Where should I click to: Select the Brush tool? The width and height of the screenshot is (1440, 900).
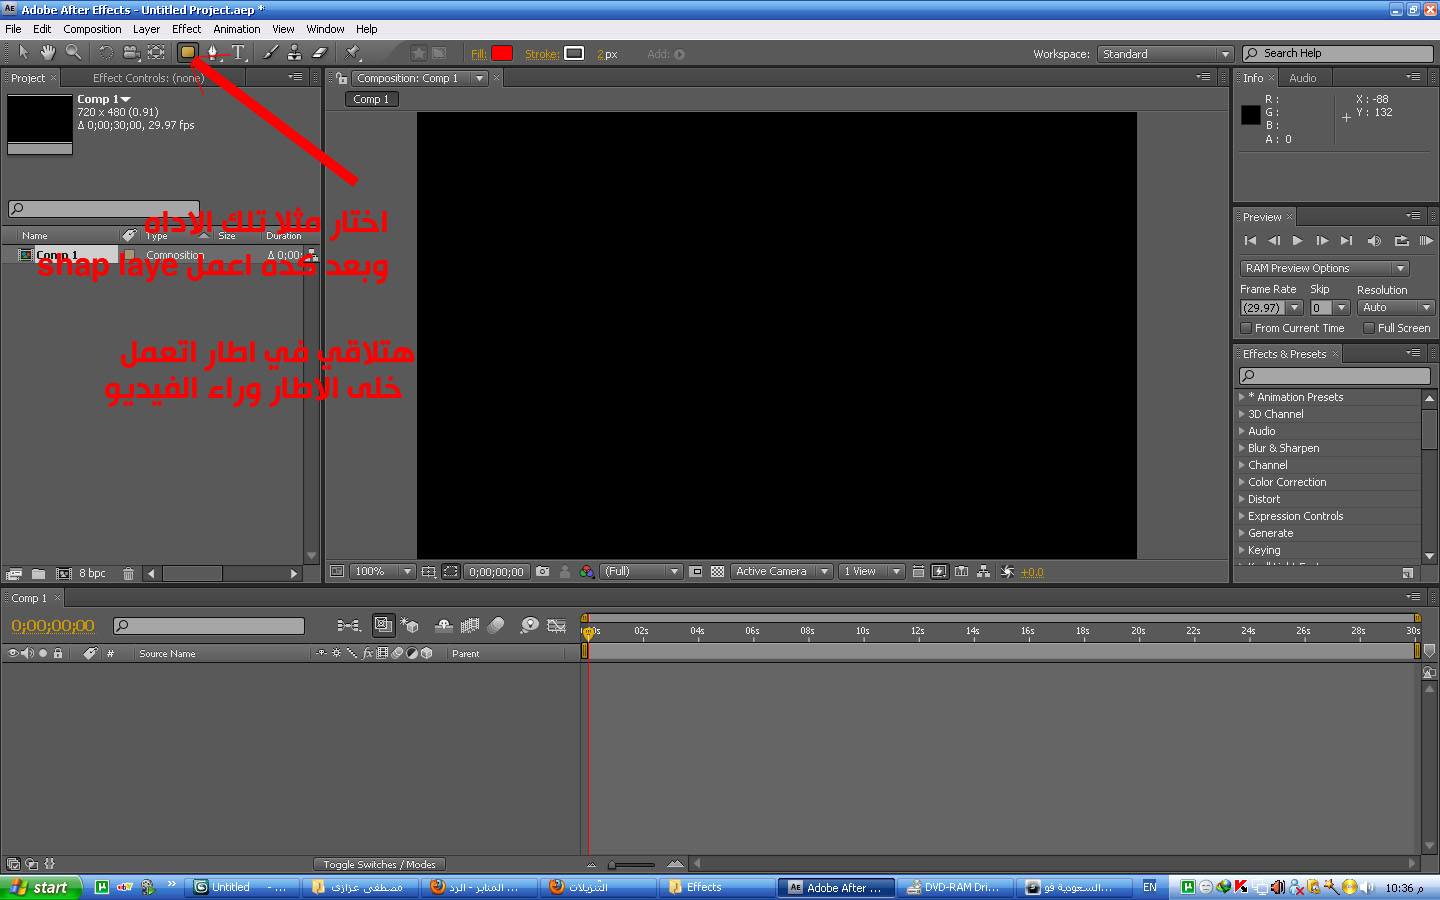(x=271, y=52)
